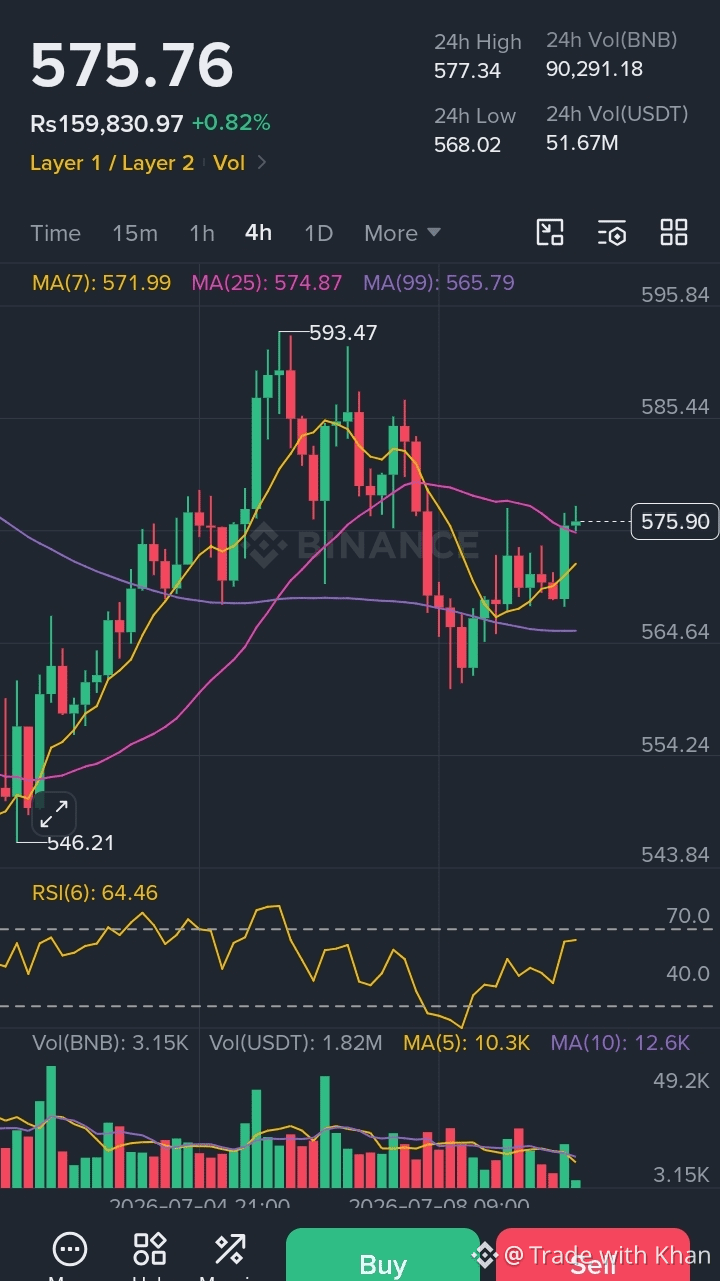Open the Vol tag link
The width and height of the screenshot is (720, 1281).
(229, 162)
